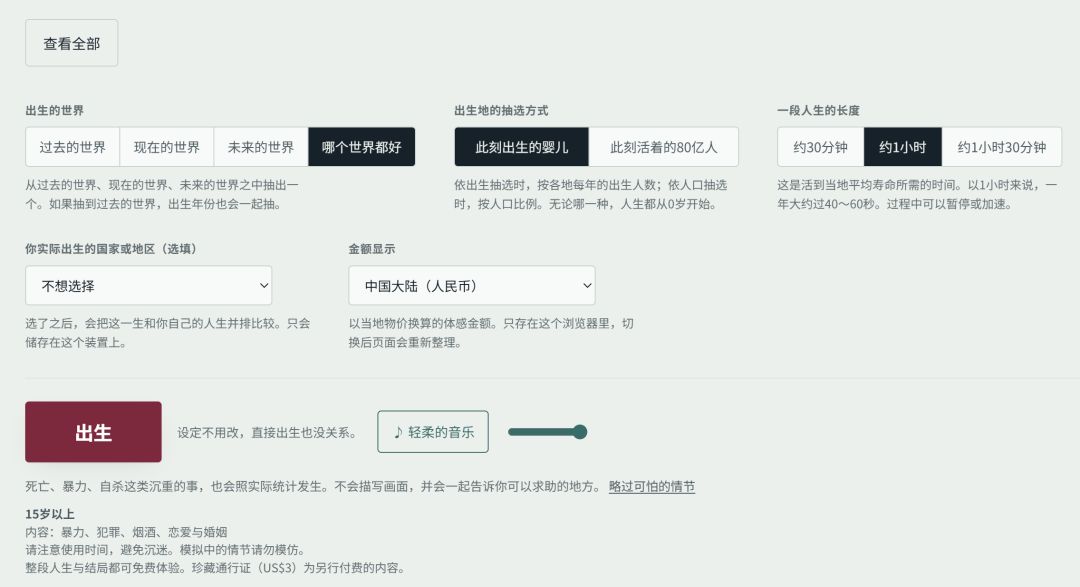Open the 略过可怕的情节 link

click(x=652, y=486)
